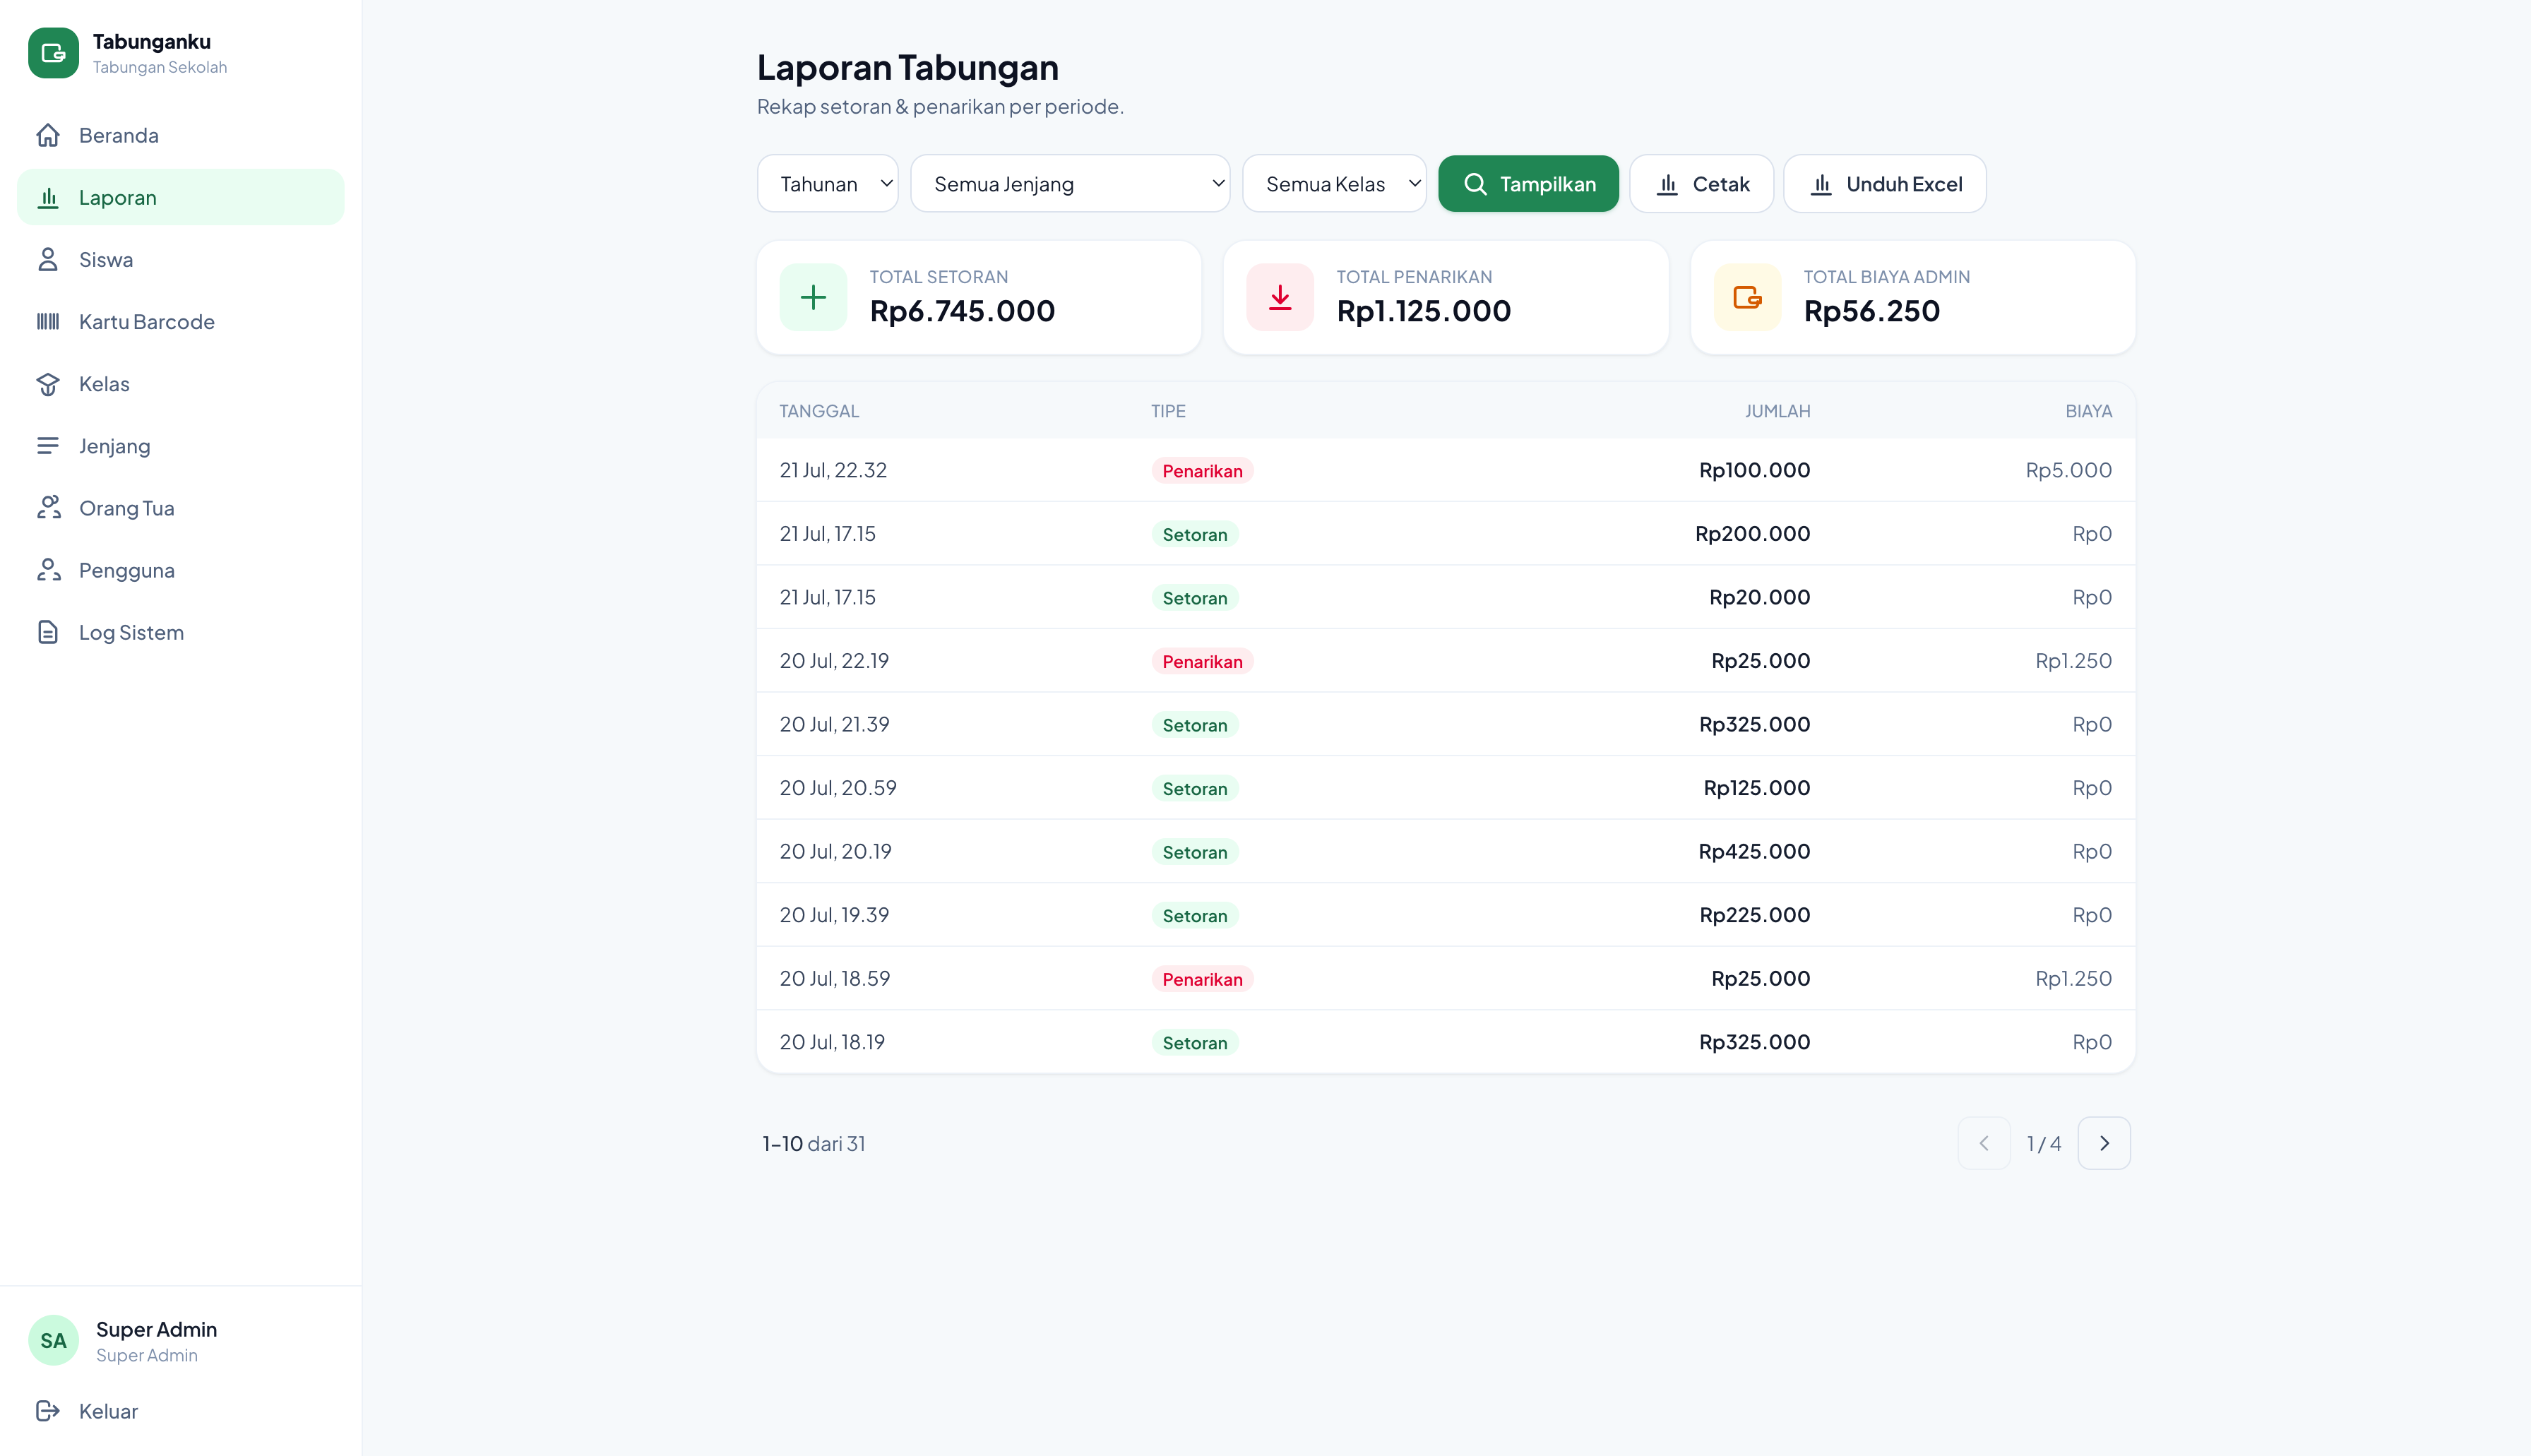Expand the Semua Jenjang dropdown
The image size is (2531, 1456).
(x=1070, y=184)
